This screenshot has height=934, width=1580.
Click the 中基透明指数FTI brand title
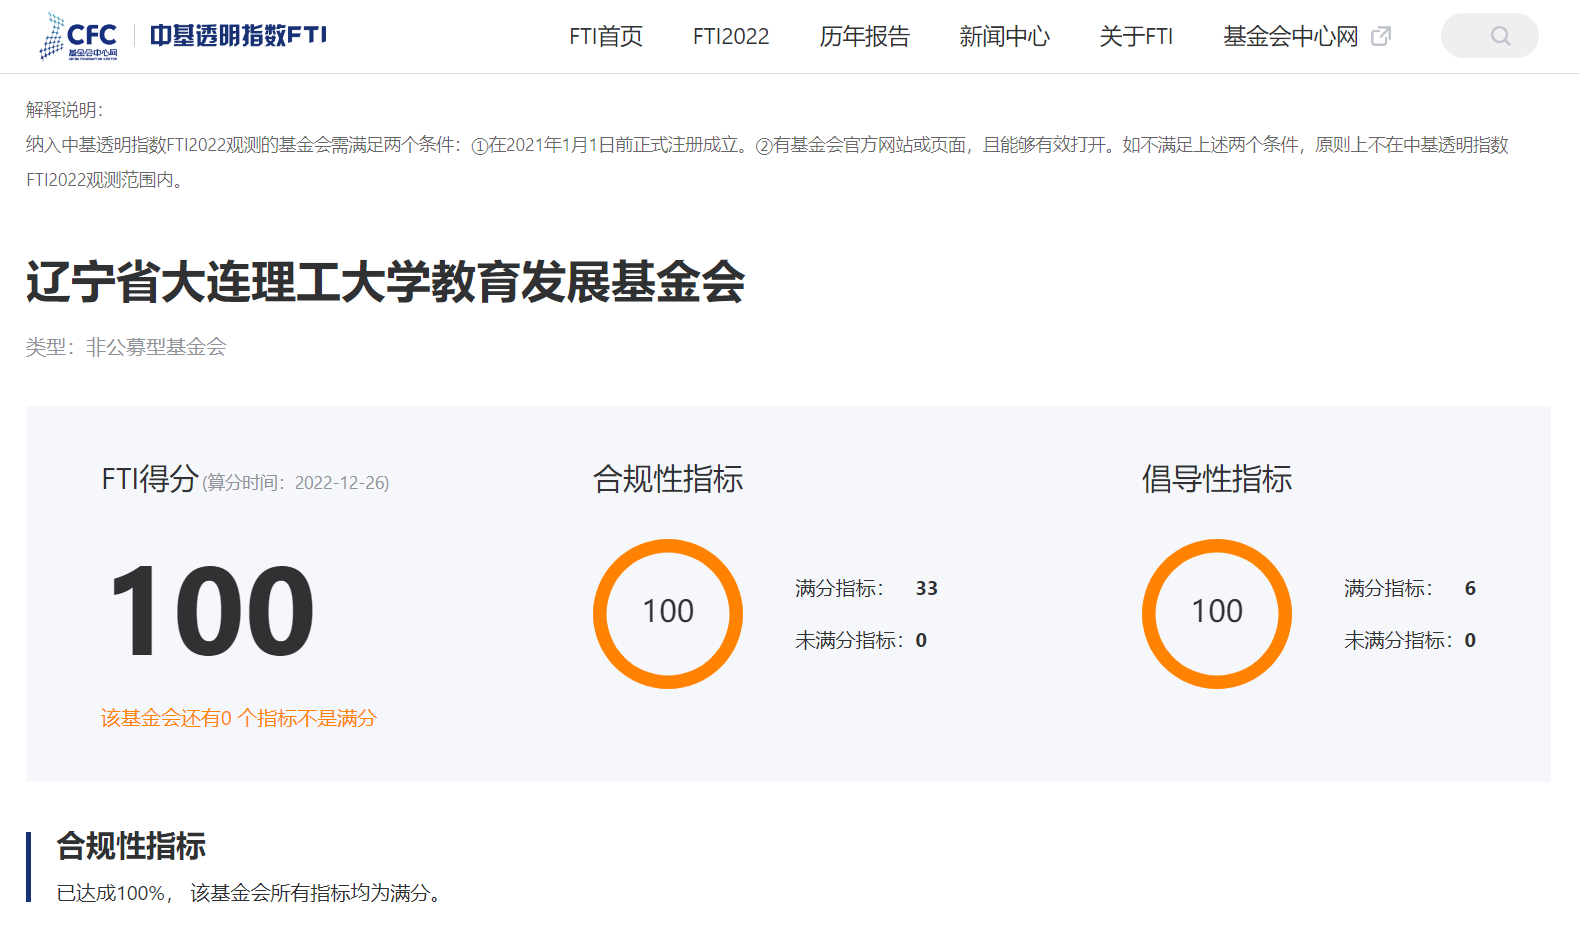pos(238,36)
